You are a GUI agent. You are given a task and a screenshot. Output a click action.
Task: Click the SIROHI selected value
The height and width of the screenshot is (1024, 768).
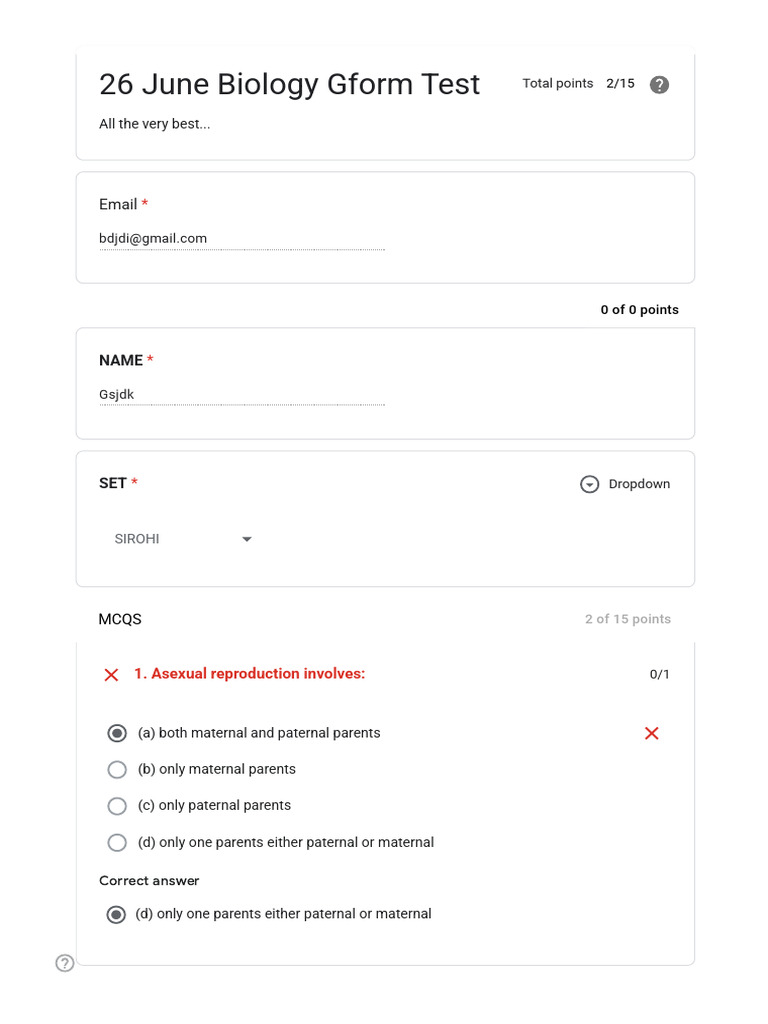click(137, 539)
